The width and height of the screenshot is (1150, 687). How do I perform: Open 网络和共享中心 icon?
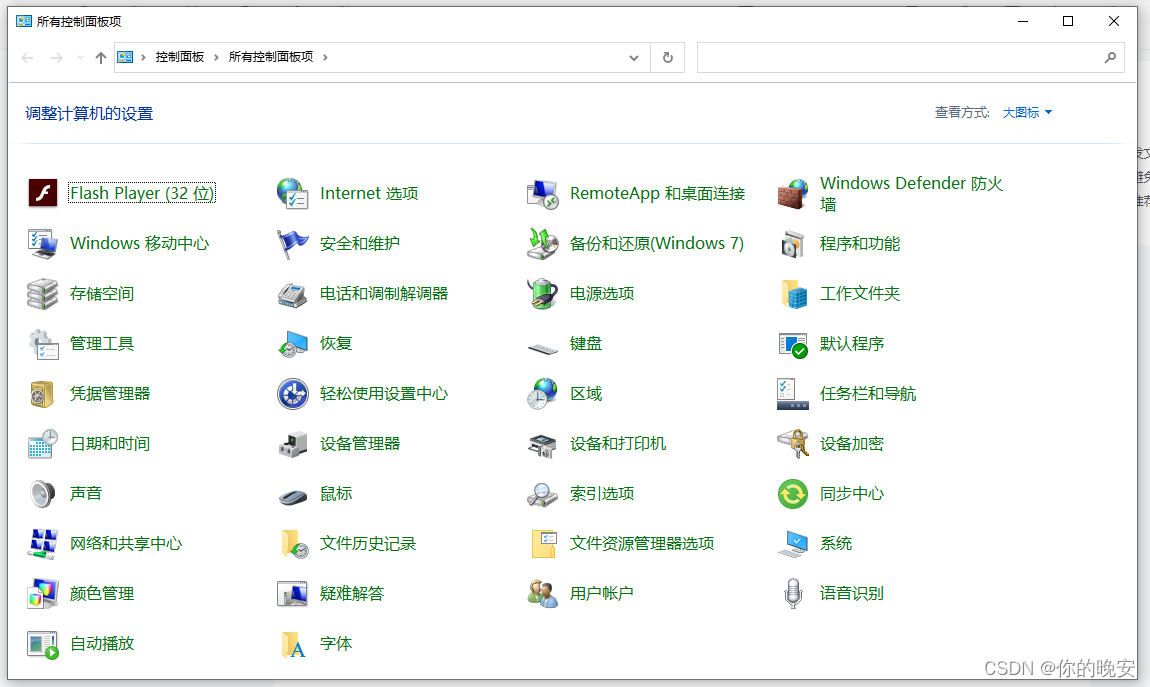pyautogui.click(x=43, y=544)
